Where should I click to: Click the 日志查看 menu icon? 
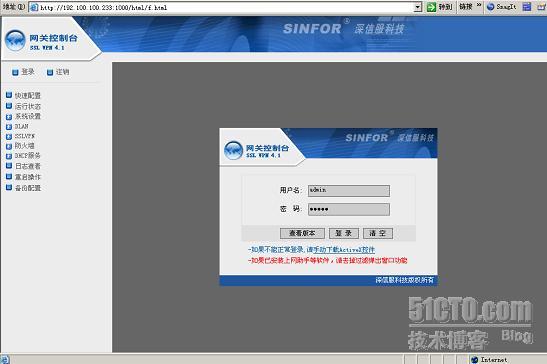(x=9, y=166)
